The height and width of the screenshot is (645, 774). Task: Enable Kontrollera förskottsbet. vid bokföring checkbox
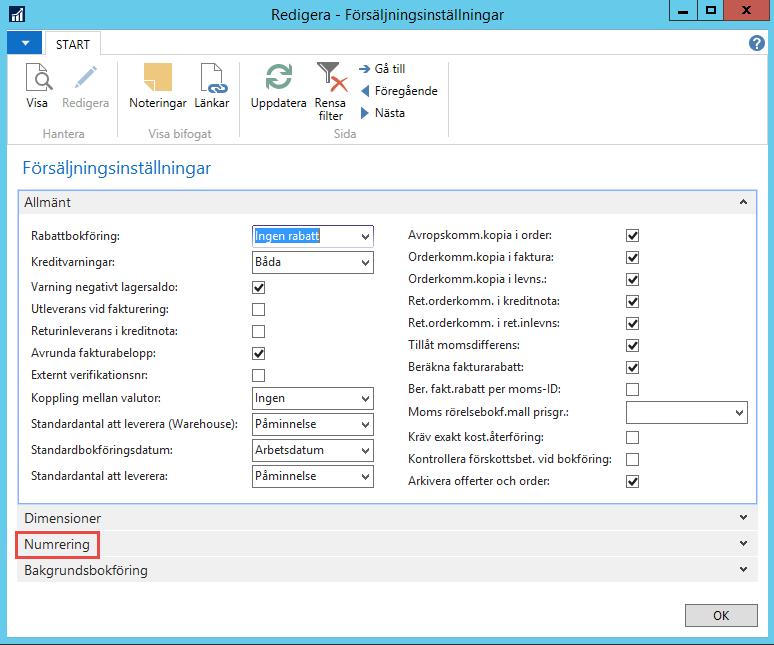(x=632, y=459)
